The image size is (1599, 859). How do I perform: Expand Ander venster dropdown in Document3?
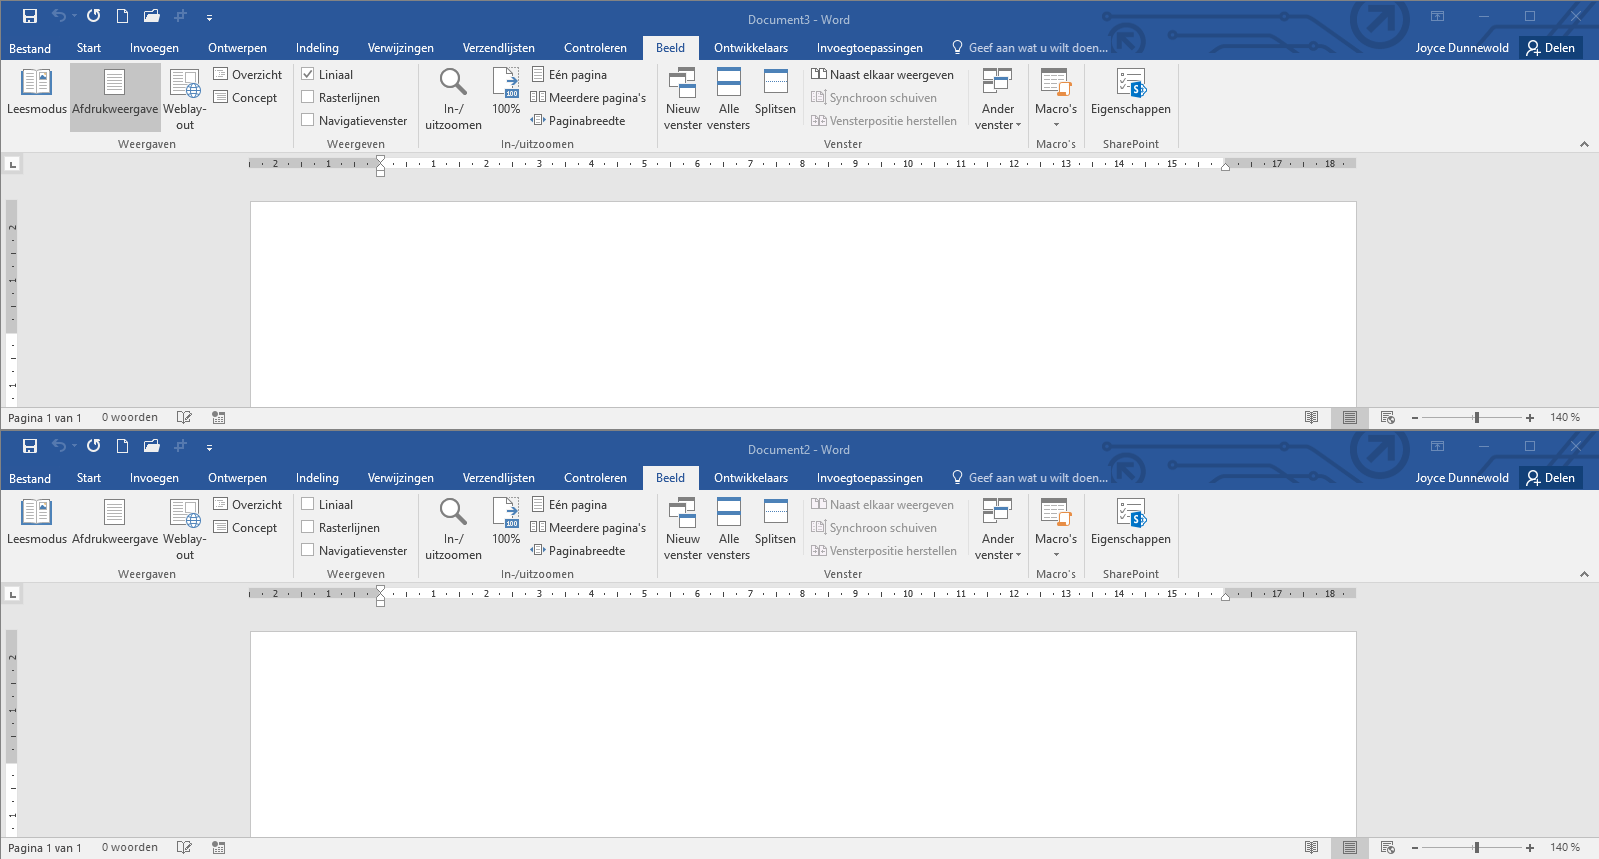tap(998, 98)
